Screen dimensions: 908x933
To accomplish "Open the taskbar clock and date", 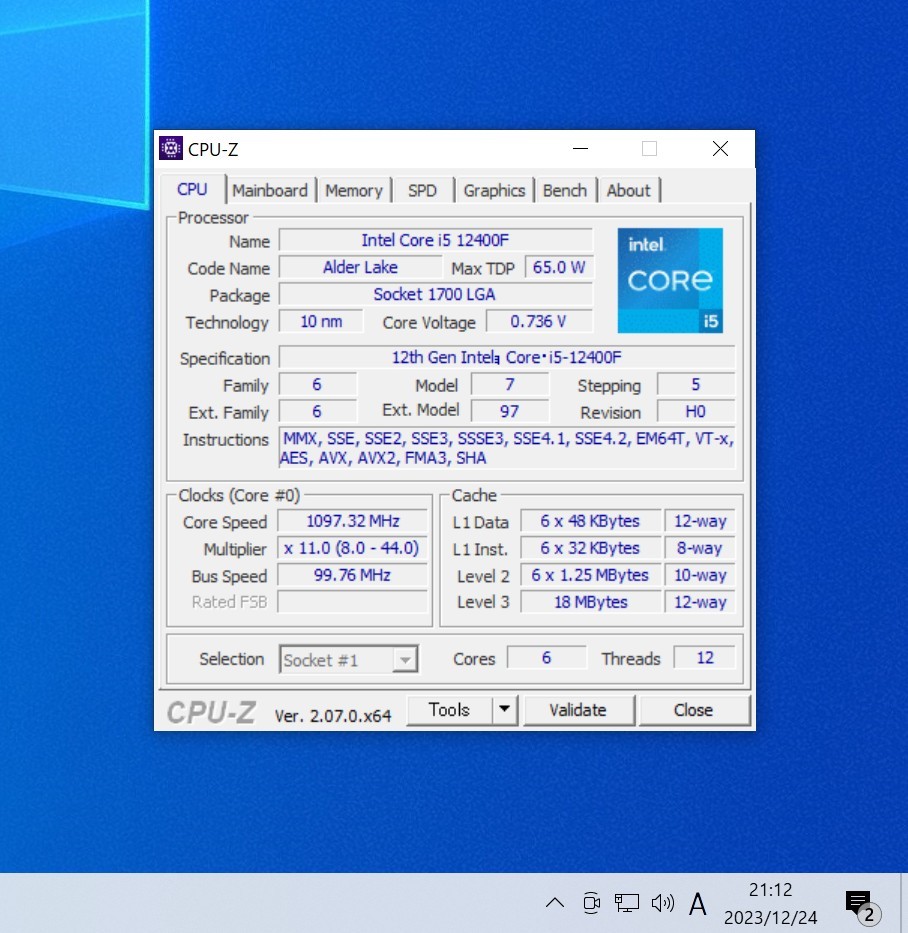I will coord(771,903).
